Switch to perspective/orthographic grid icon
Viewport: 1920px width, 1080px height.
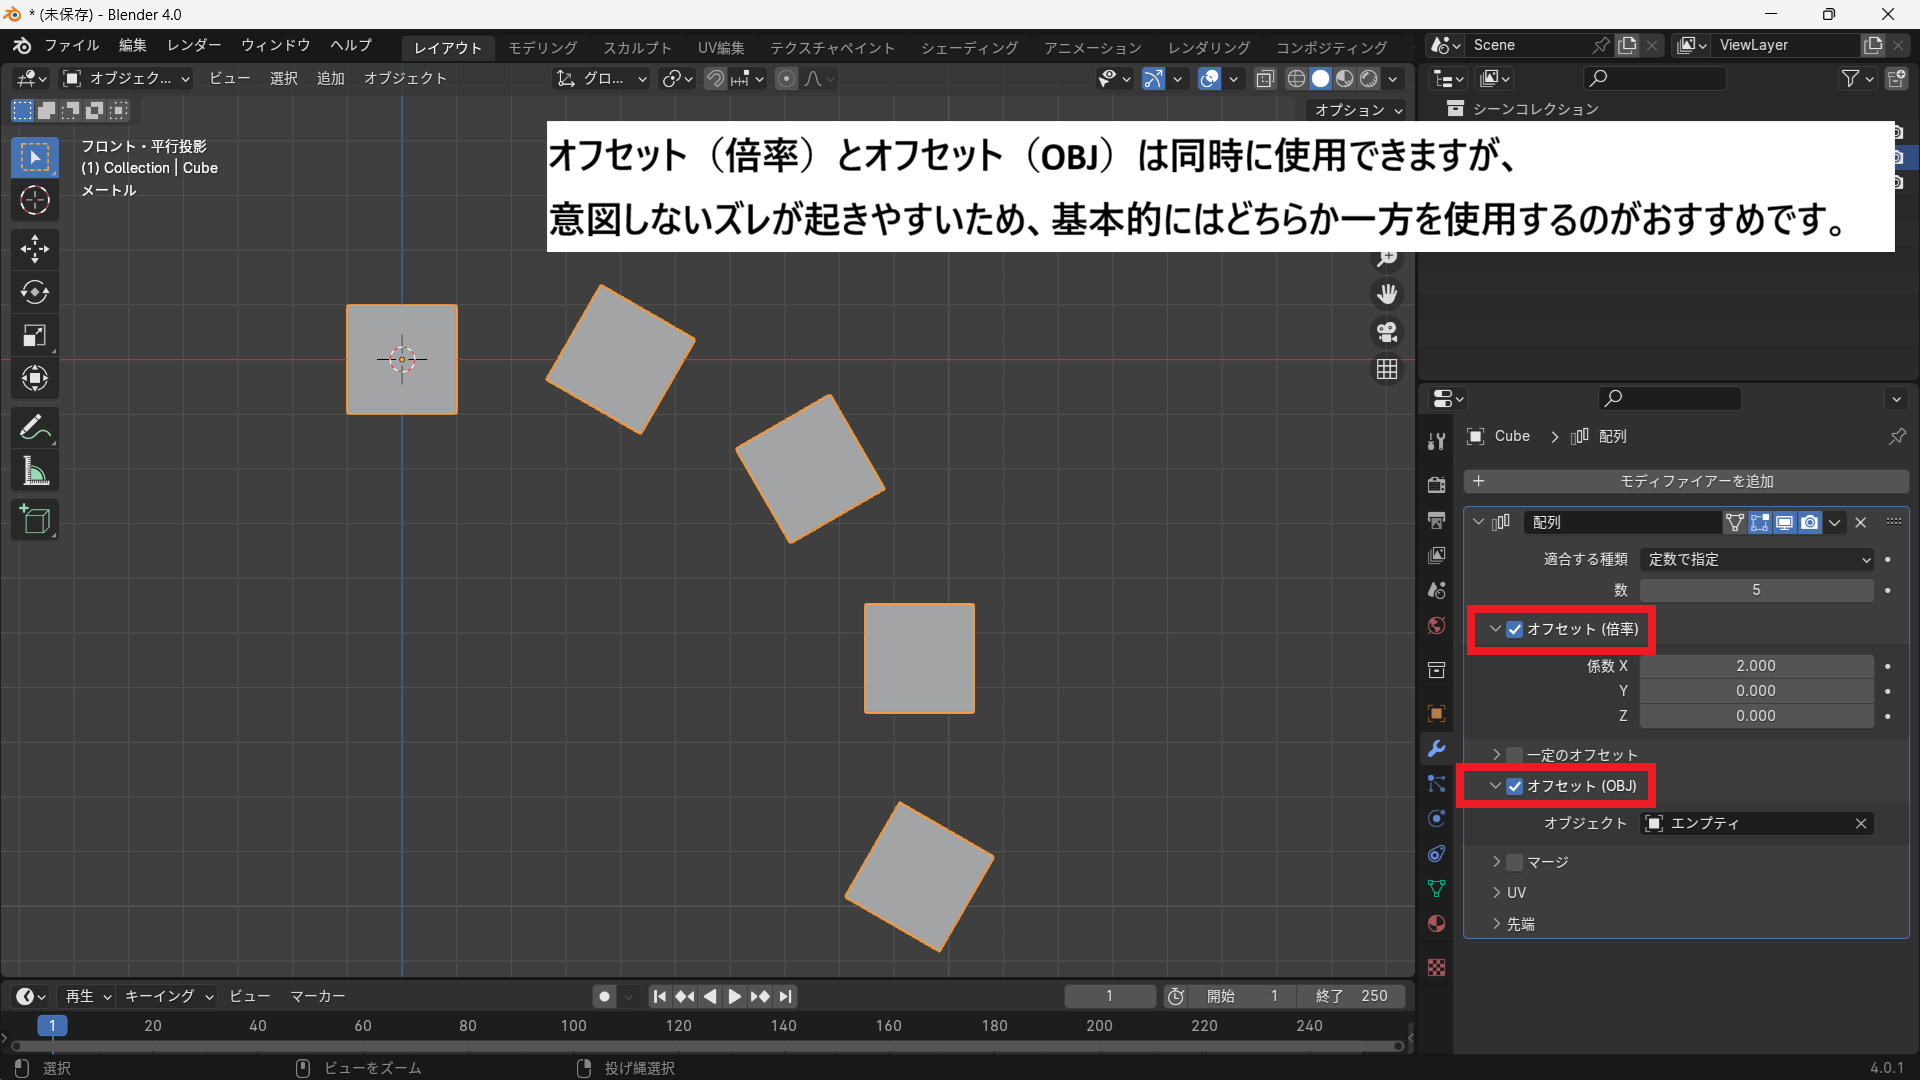(x=1387, y=370)
